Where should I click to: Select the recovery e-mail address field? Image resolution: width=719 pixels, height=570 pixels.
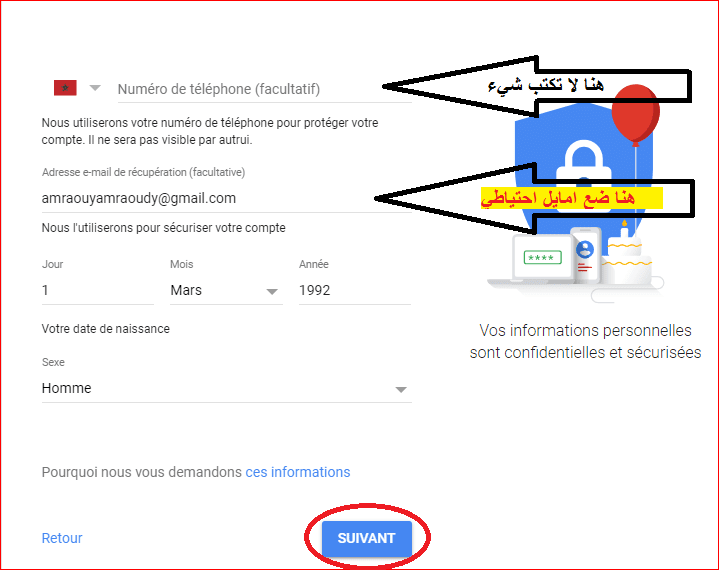point(227,199)
